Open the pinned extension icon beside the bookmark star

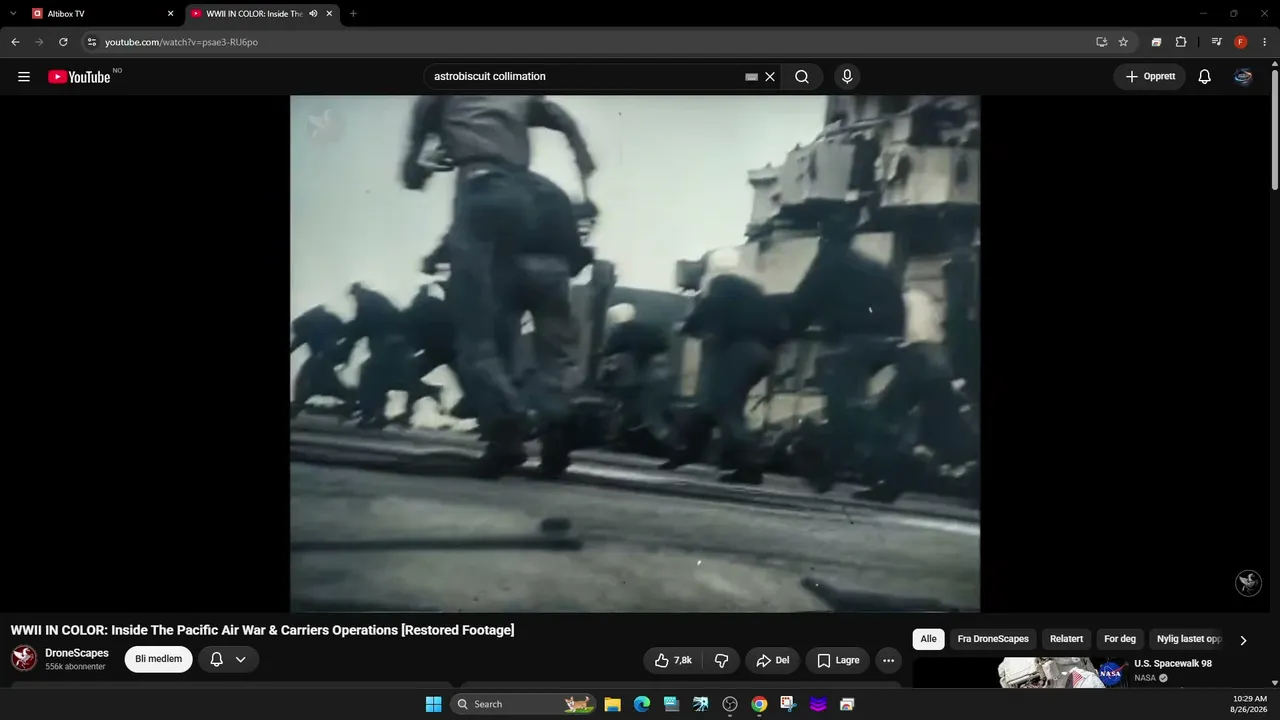pos(1156,42)
